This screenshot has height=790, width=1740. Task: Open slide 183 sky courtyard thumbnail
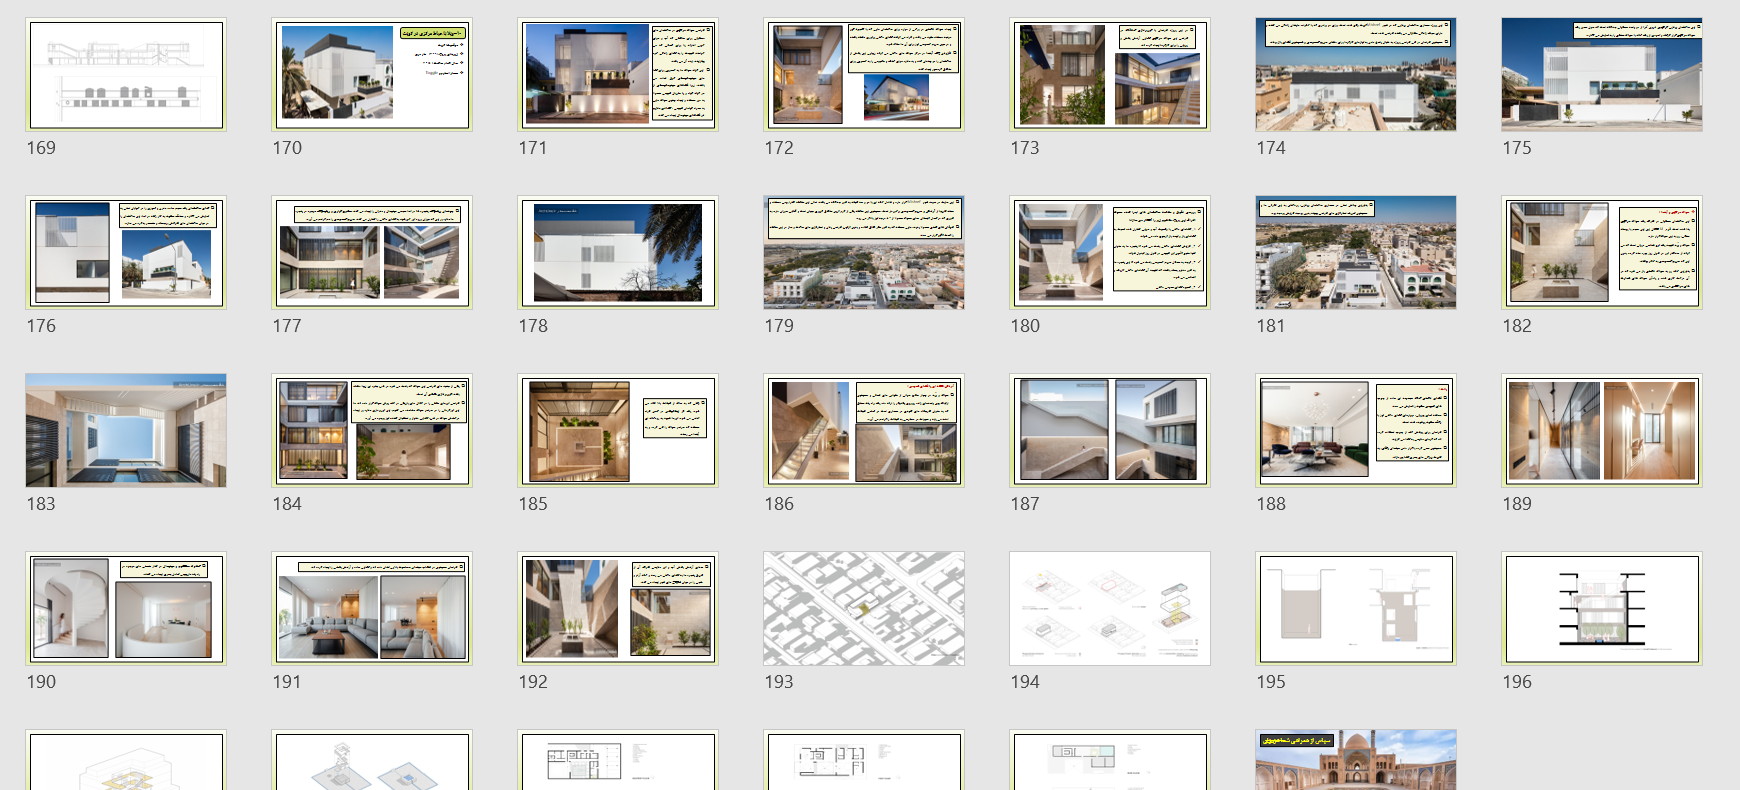pyautogui.click(x=126, y=431)
